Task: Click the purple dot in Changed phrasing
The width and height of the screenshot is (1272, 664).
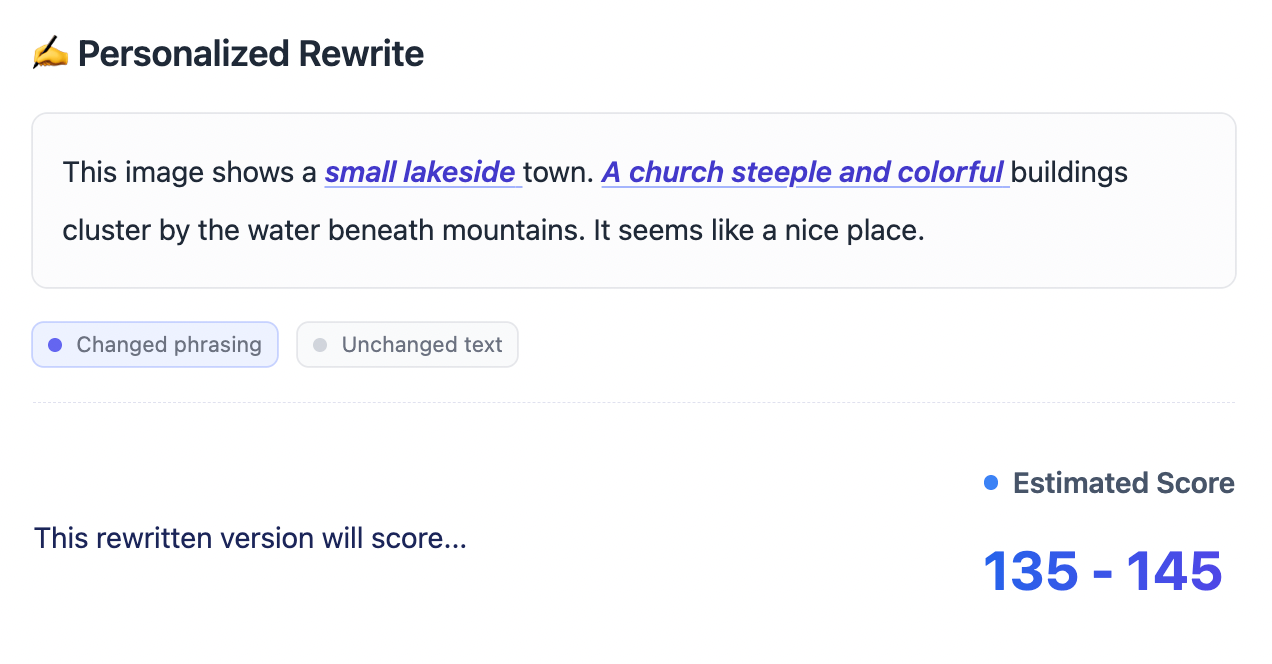Action: coord(55,345)
